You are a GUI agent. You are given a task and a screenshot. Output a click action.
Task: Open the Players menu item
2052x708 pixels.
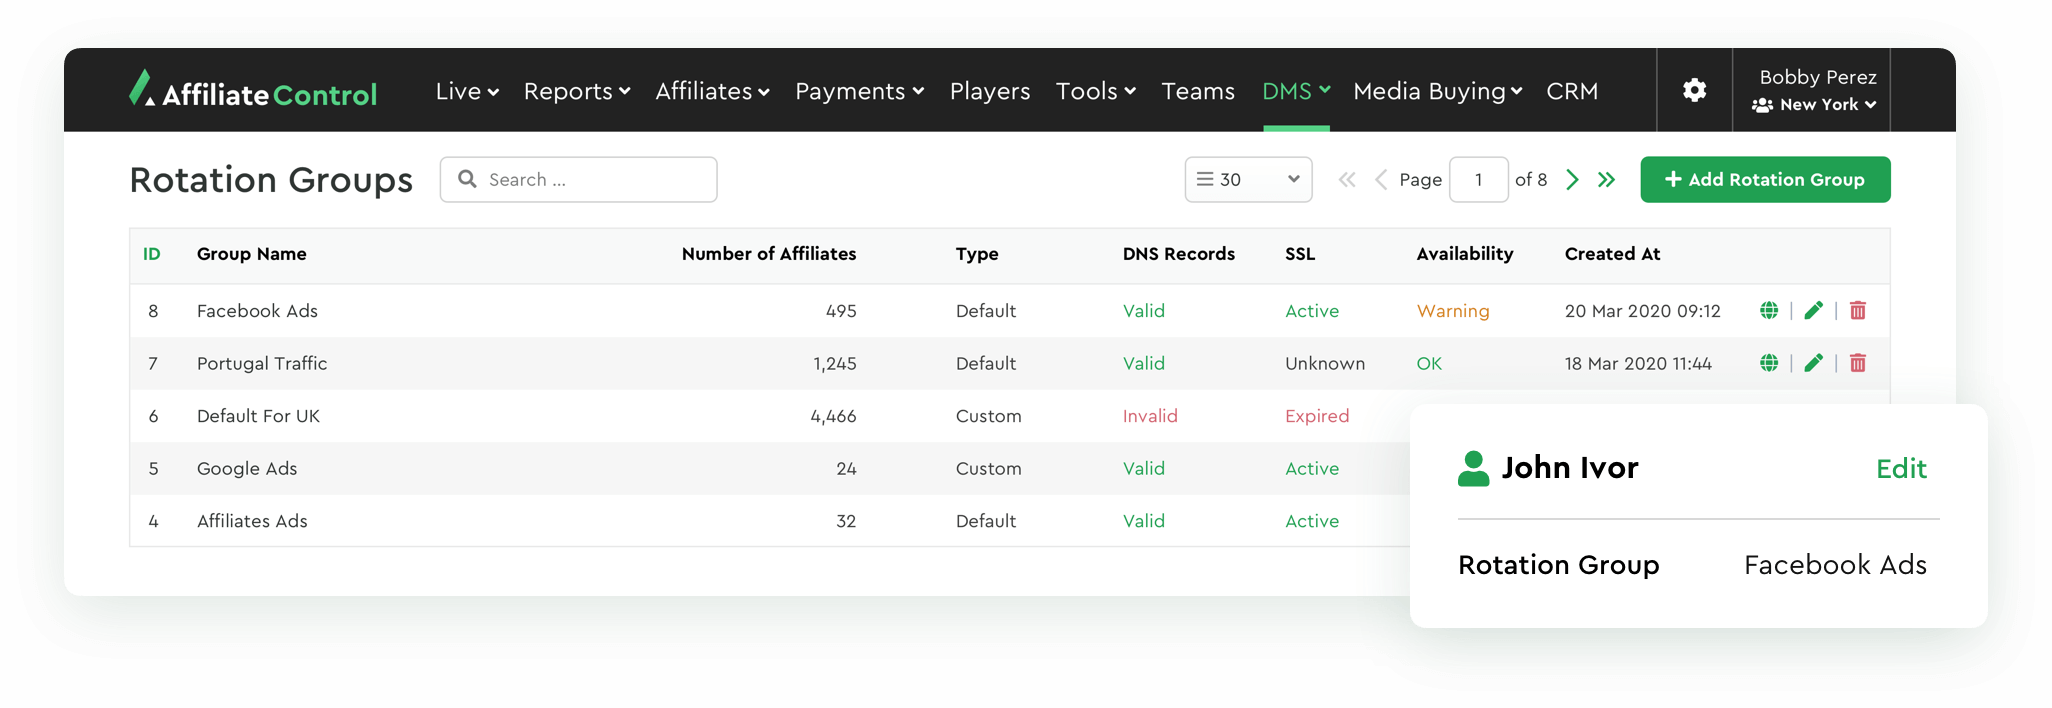989,91
